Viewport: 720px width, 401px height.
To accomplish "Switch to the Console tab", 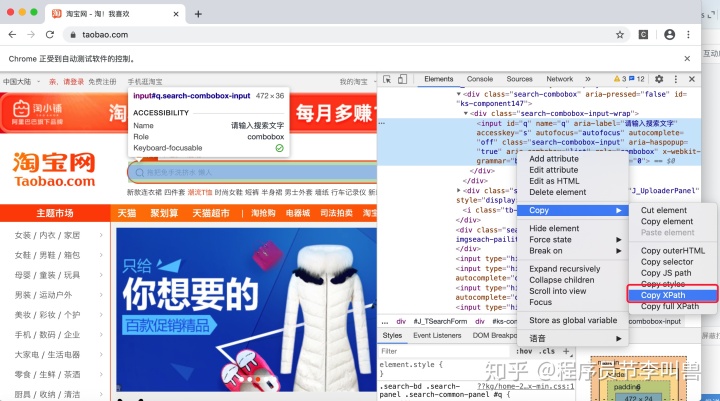I will 480,79.
